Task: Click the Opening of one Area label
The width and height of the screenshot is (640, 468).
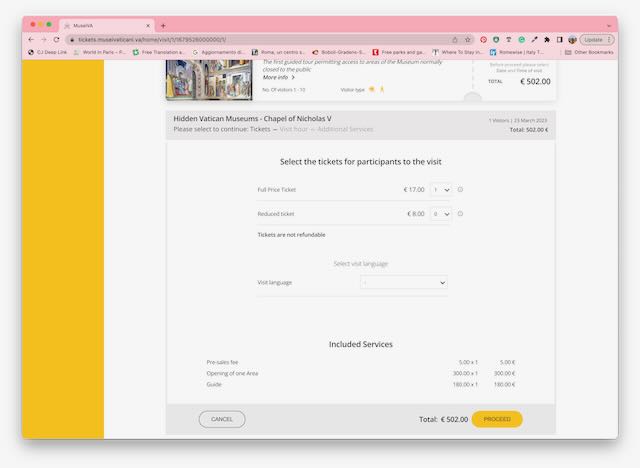Action: point(232,373)
